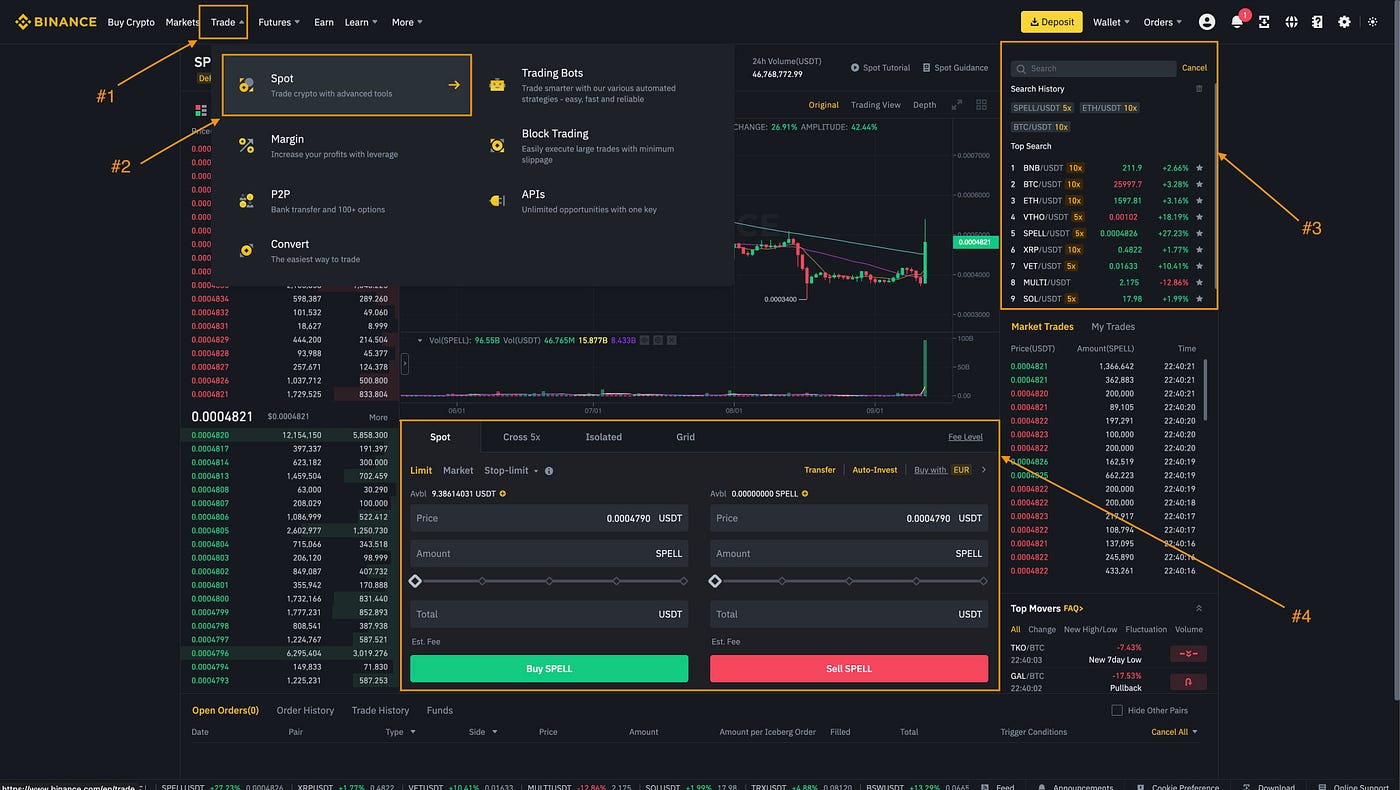The width and height of the screenshot is (1400, 790).
Task: Favorite VTHO/USDT with its star
Action: point(1199,217)
